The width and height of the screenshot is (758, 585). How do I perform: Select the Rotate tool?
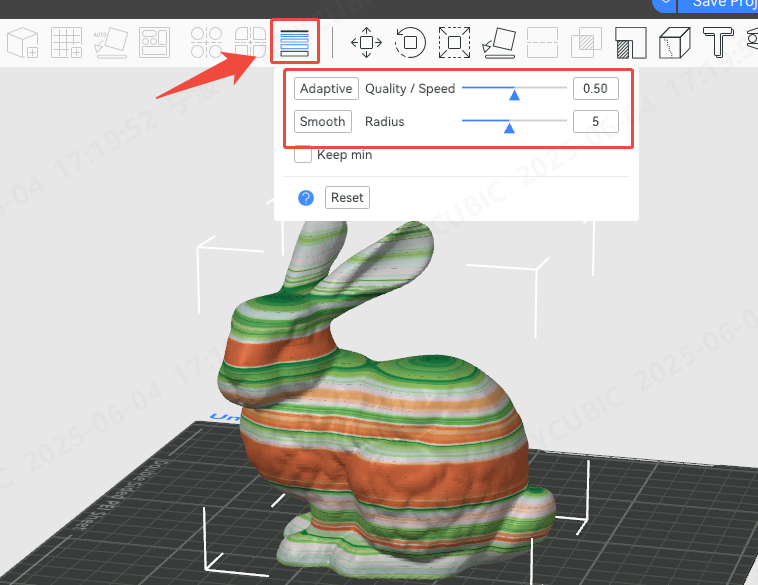pyautogui.click(x=410, y=43)
